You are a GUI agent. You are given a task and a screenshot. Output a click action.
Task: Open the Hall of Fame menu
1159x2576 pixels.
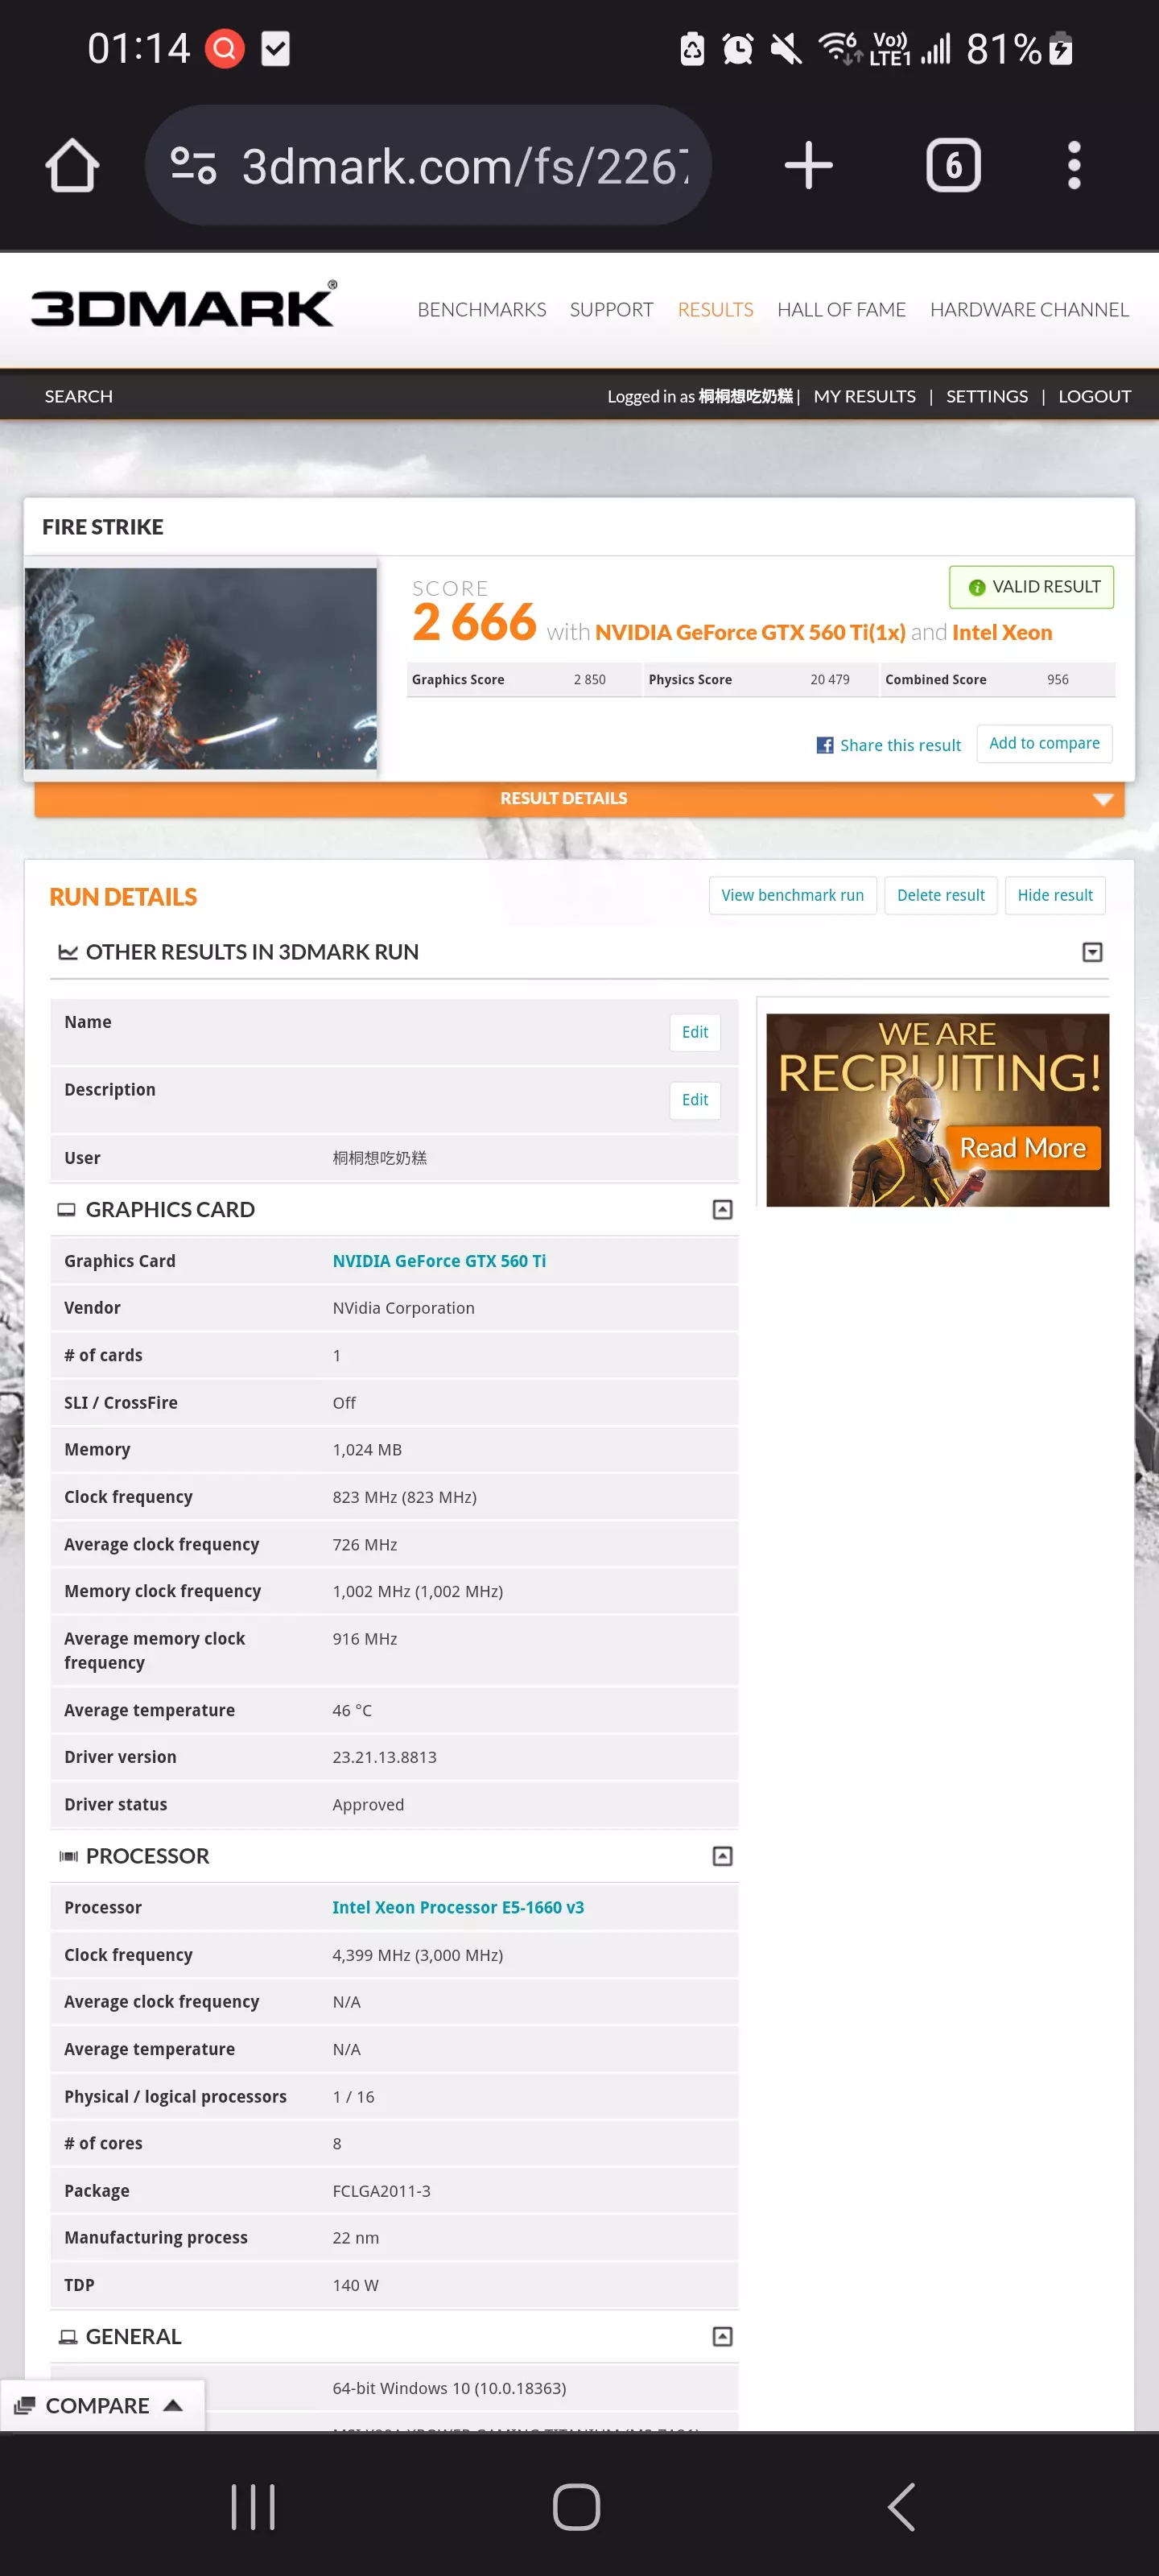tap(841, 310)
